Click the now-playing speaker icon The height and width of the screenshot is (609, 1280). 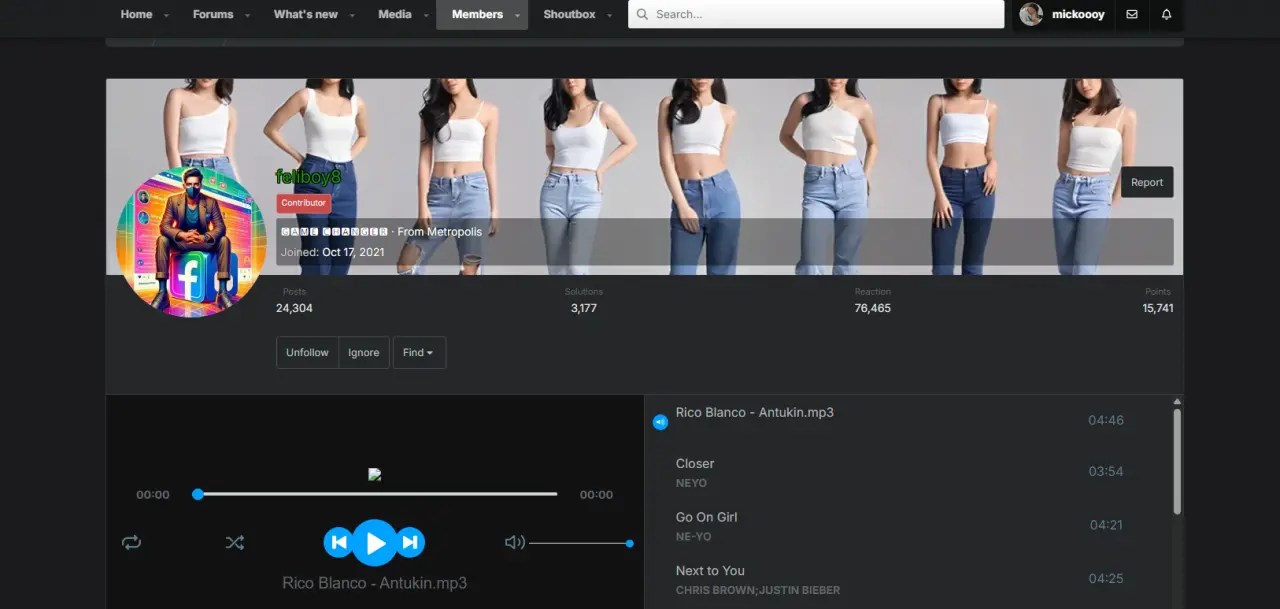(x=660, y=422)
